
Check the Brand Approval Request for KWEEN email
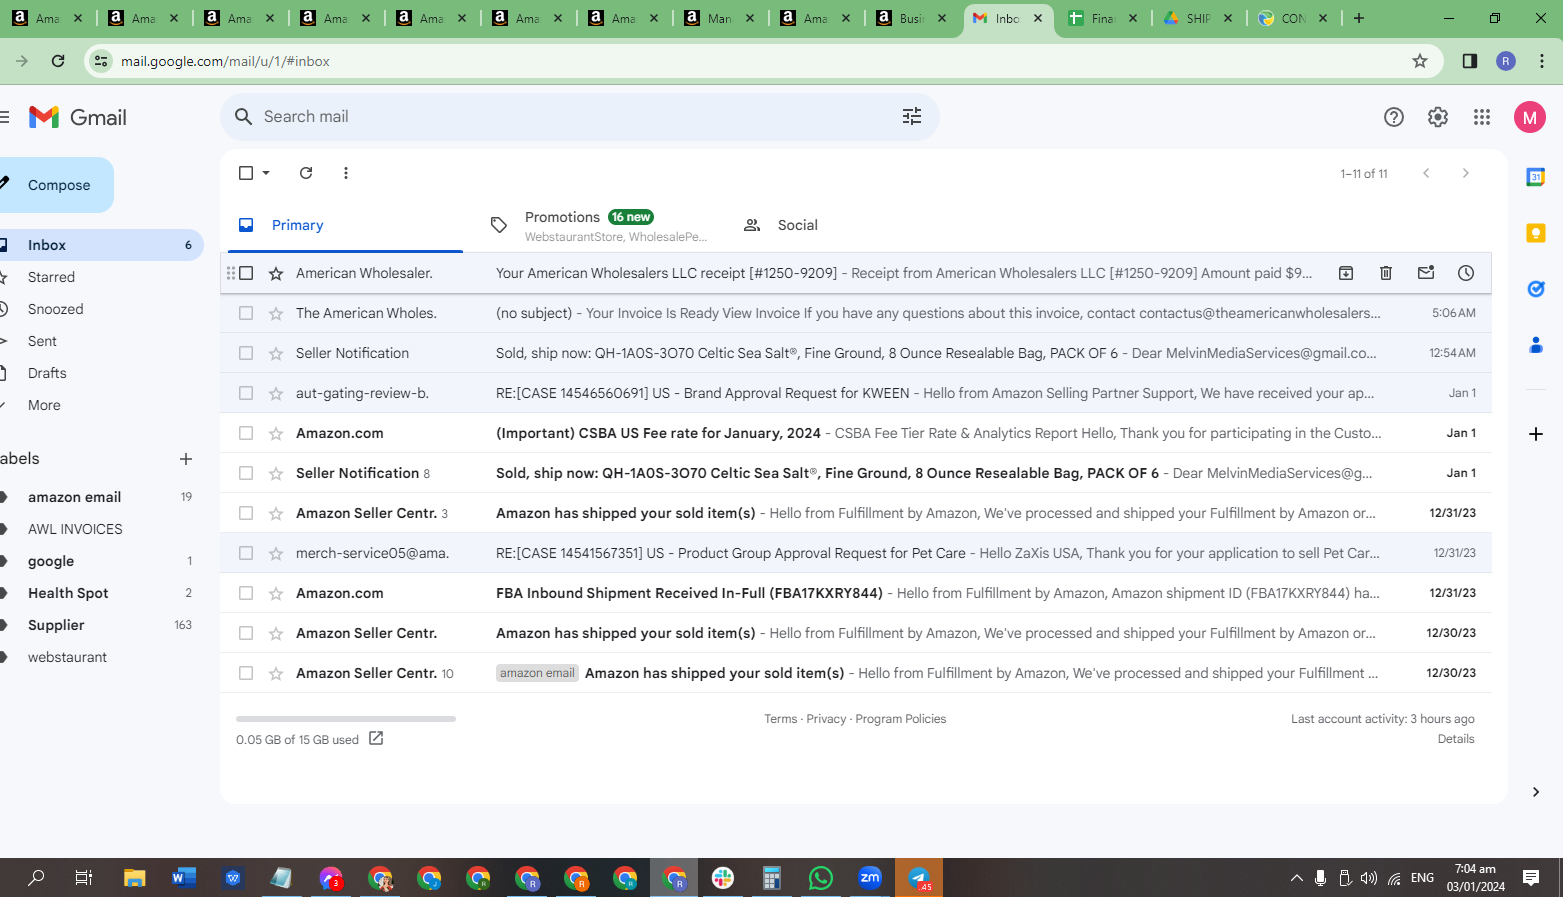(x=246, y=393)
